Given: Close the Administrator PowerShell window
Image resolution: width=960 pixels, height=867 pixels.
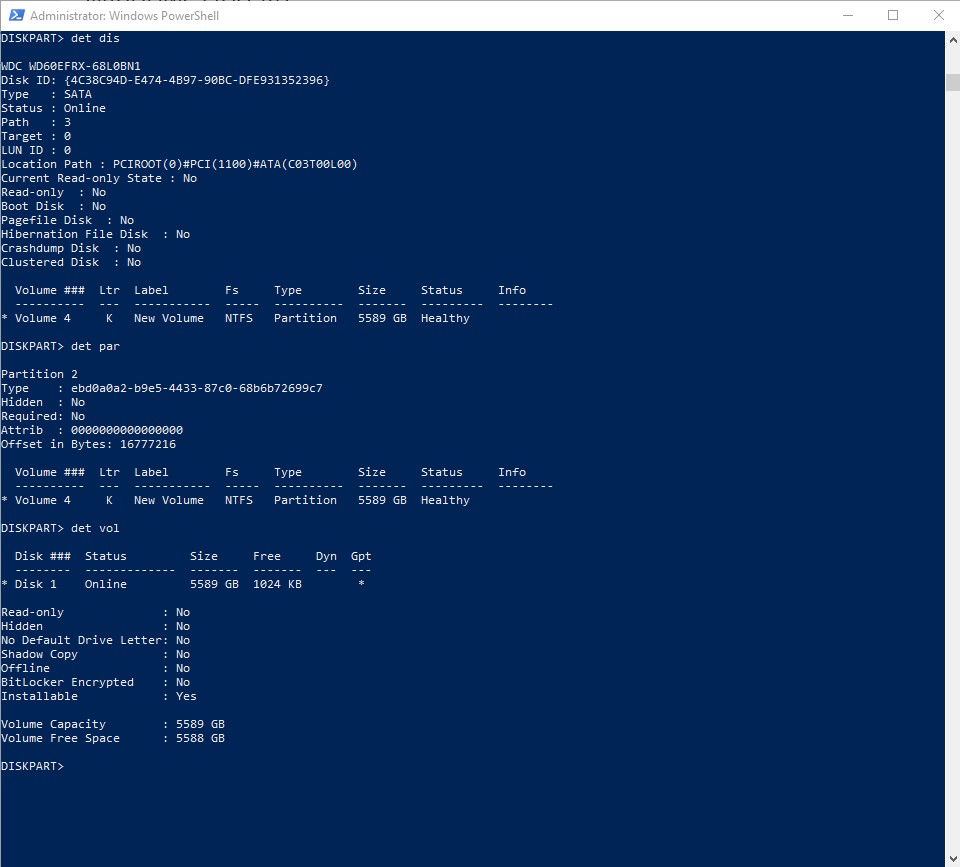Looking at the screenshot, I should coord(938,15).
